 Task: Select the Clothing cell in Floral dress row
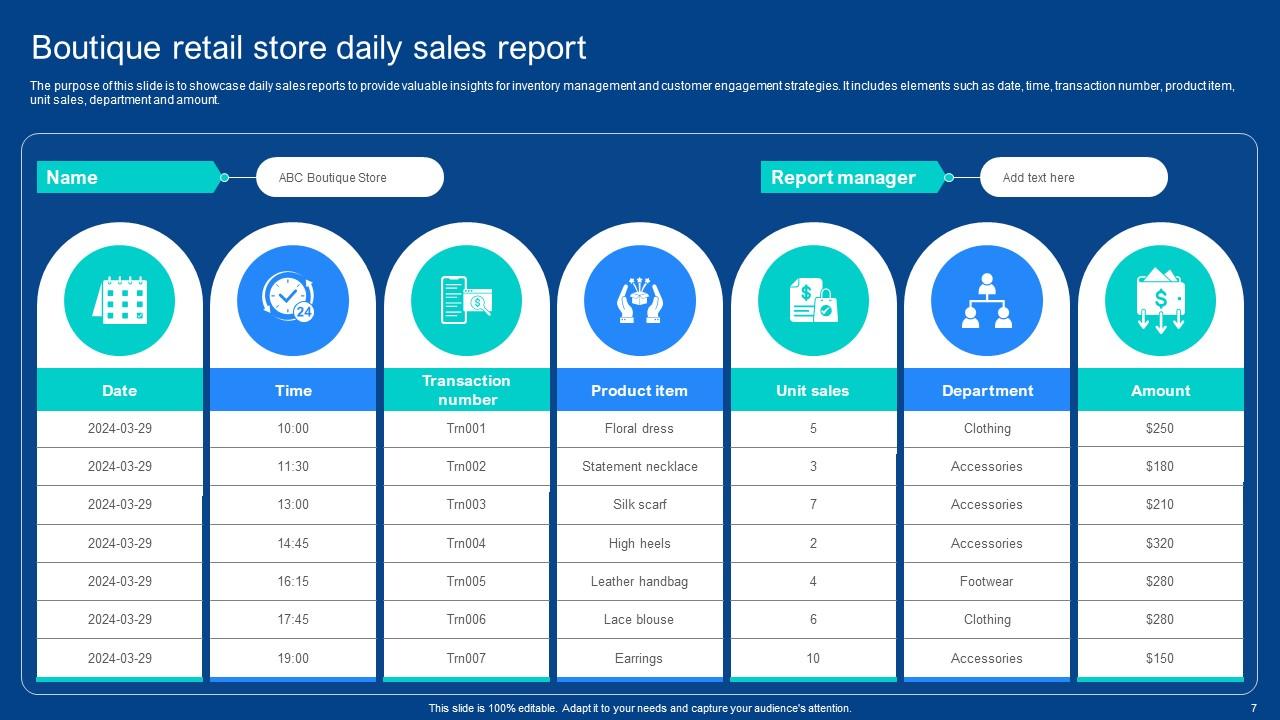coord(987,428)
